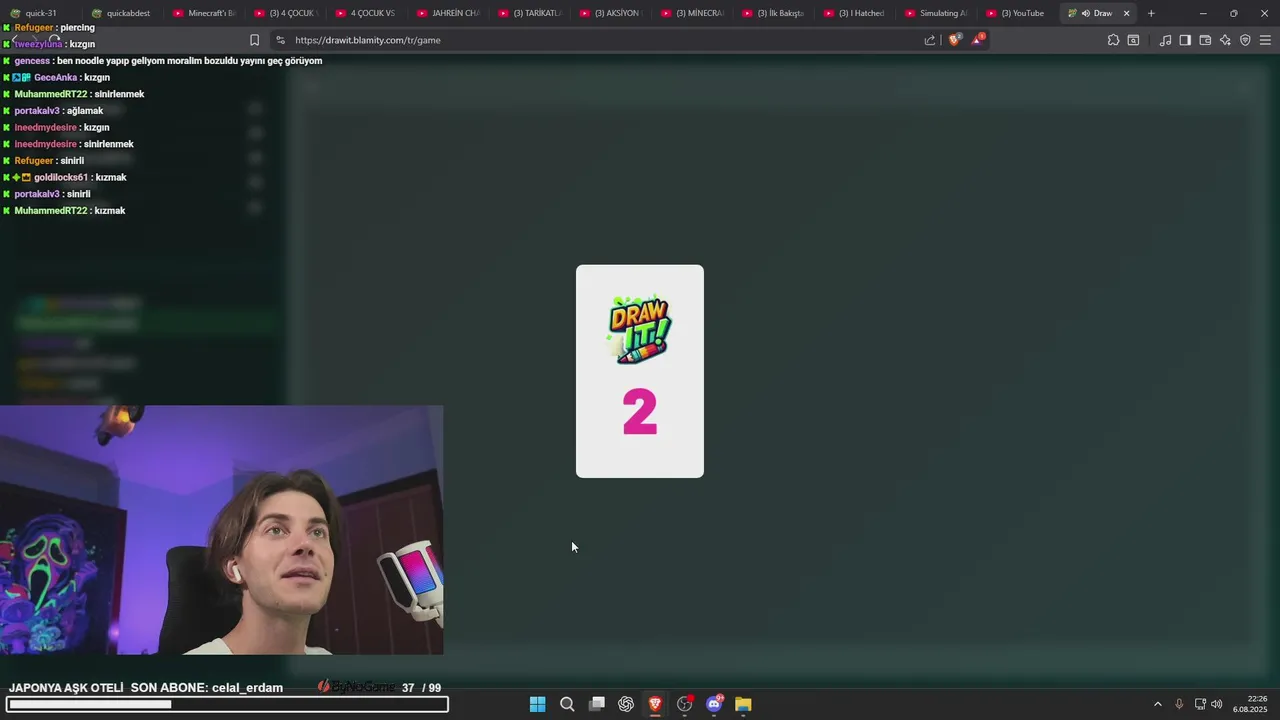
Task: Open the Brave Shields lion icon
Action: point(954,40)
